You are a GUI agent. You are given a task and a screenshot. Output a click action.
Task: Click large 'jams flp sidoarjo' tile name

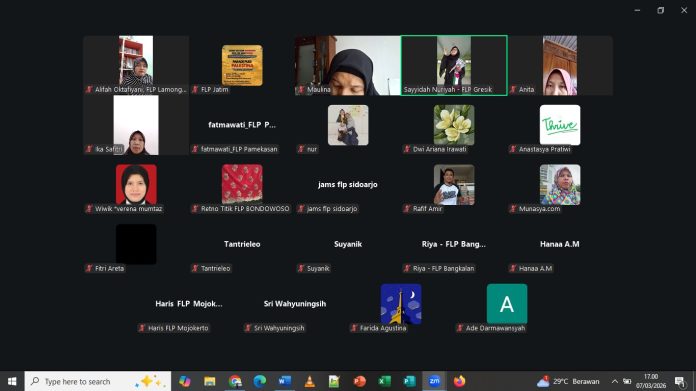pos(348,185)
